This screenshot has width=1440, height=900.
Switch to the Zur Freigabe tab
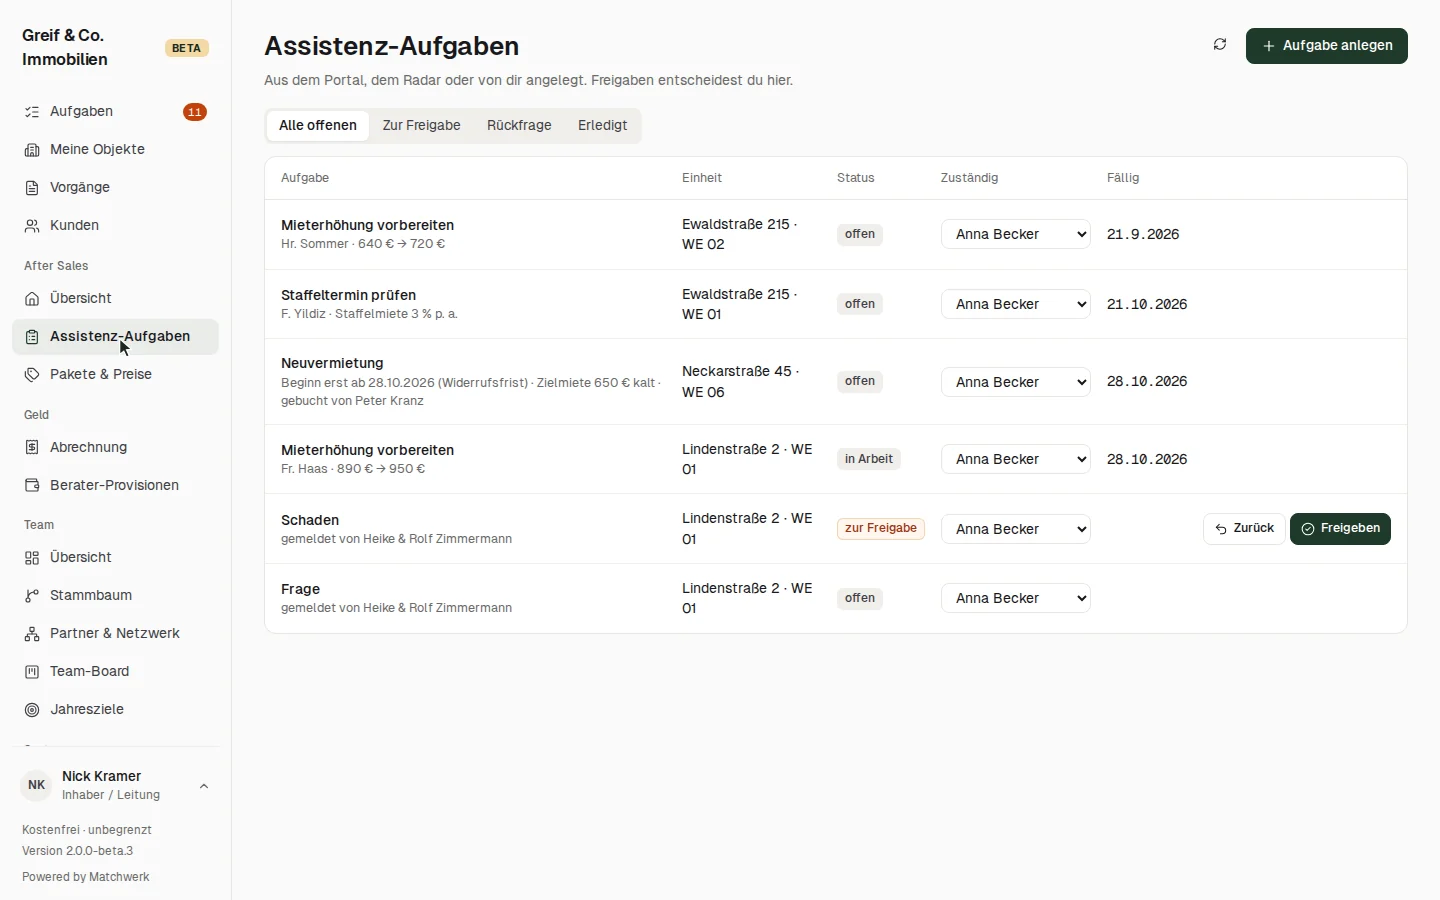(422, 126)
